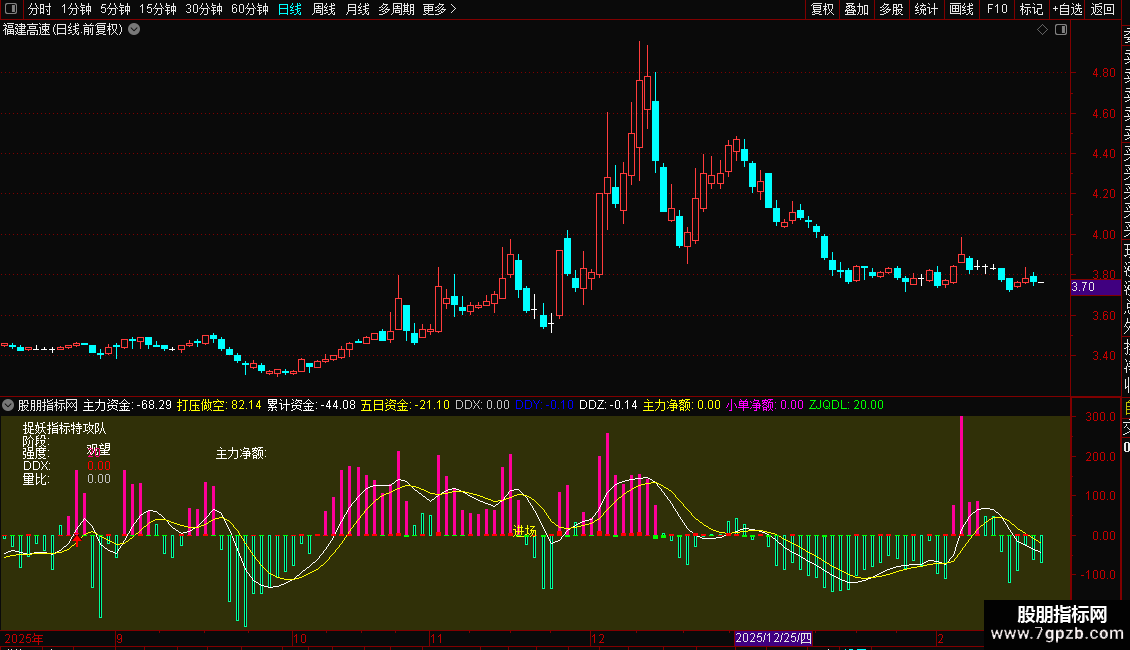Viewport: 1130px width, 650px height.
Task: Click the 主力资金: -68.29 readout
Action: [x=128, y=405]
